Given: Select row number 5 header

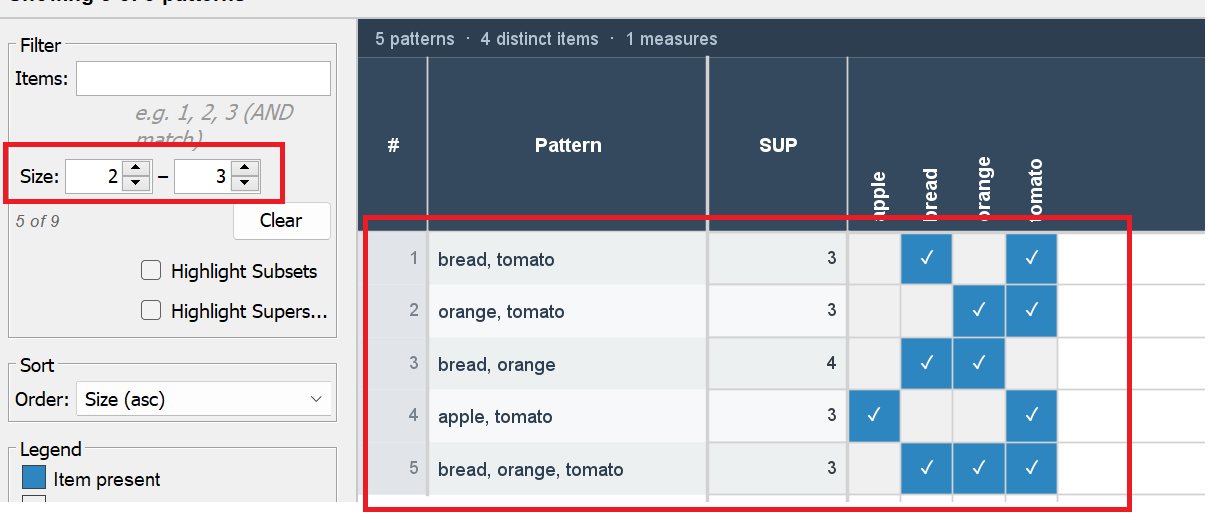Looking at the screenshot, I should pos(394,469).
